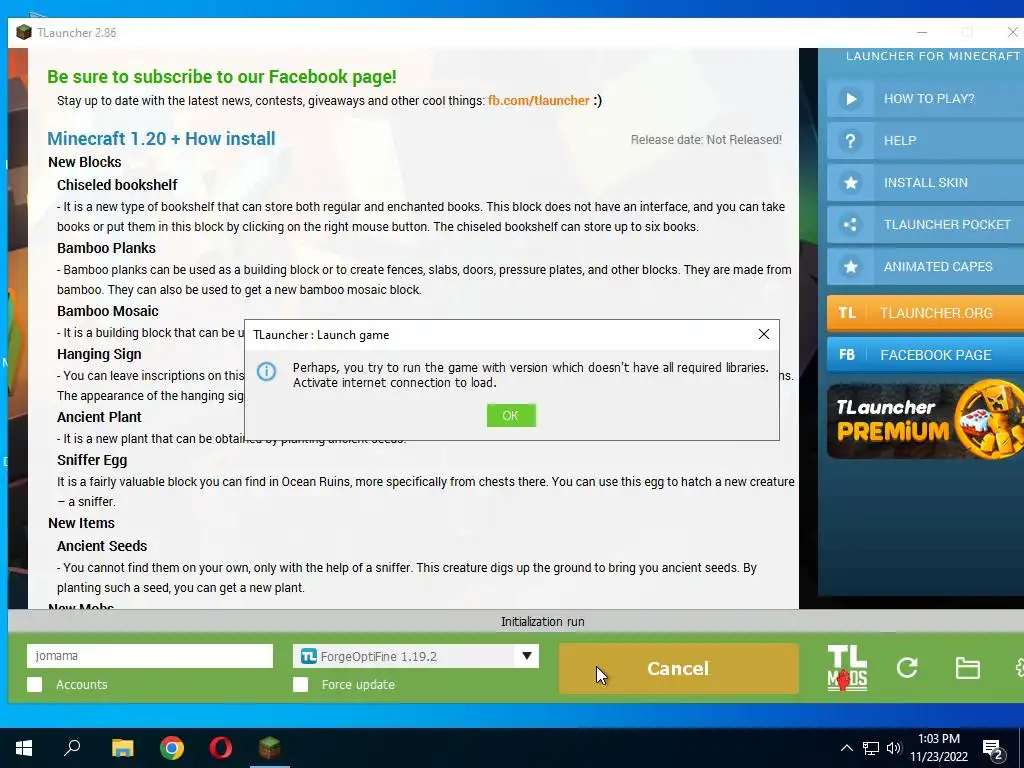Open INSTALL SKIN menu item
Viewport: 1024px width, 768px height.
tap(925, 183)
